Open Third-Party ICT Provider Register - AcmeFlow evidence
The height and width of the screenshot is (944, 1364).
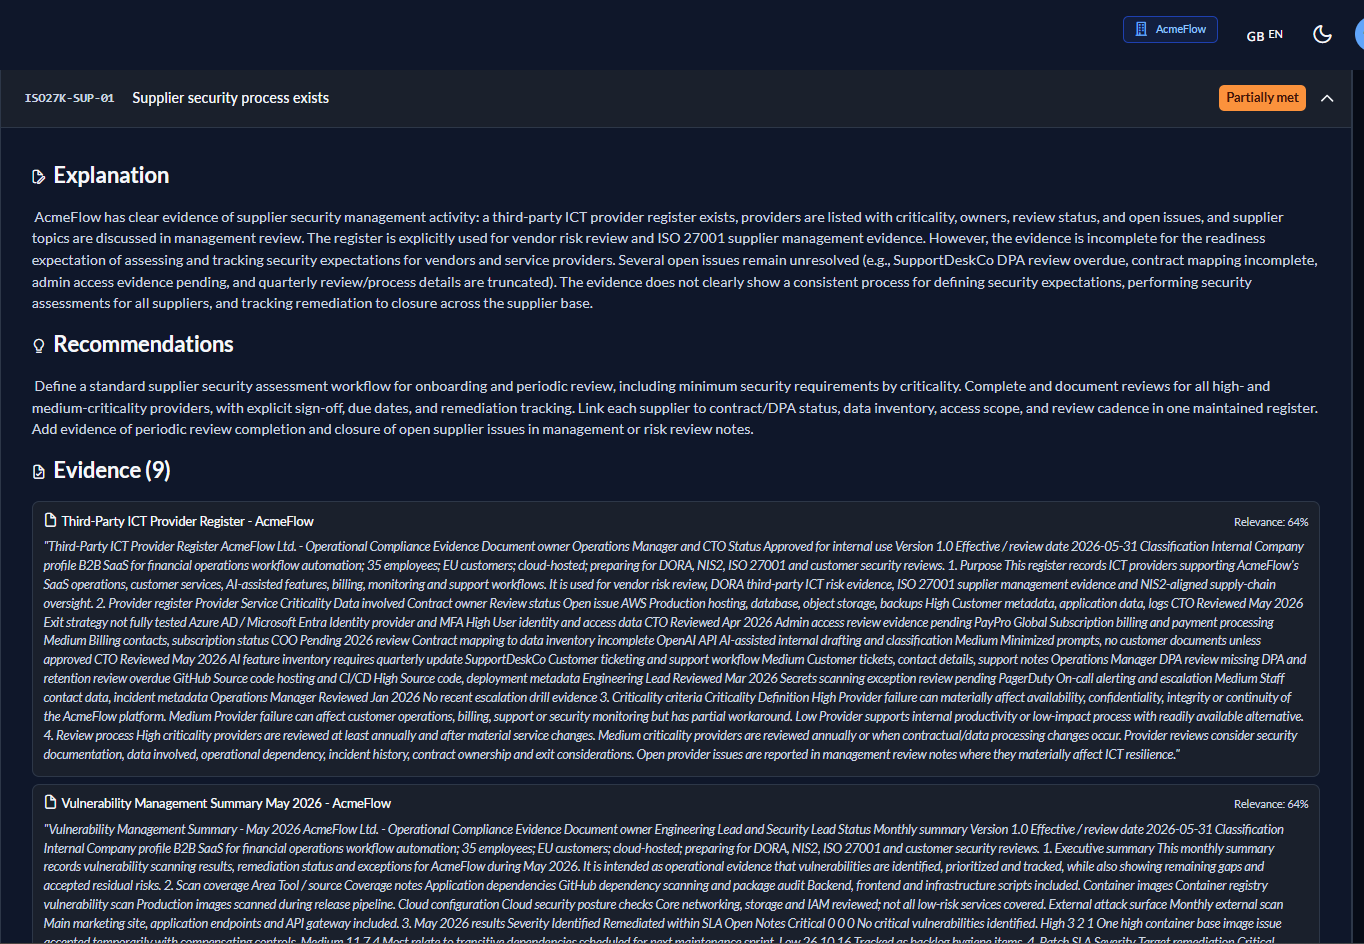(x=187, y=521)
